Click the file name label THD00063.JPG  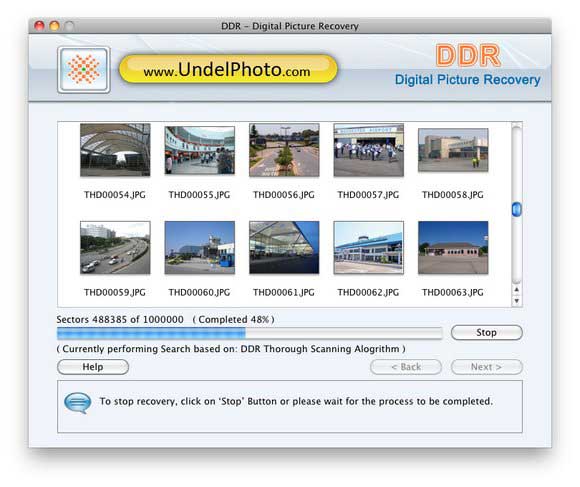(x=453, y=292)
